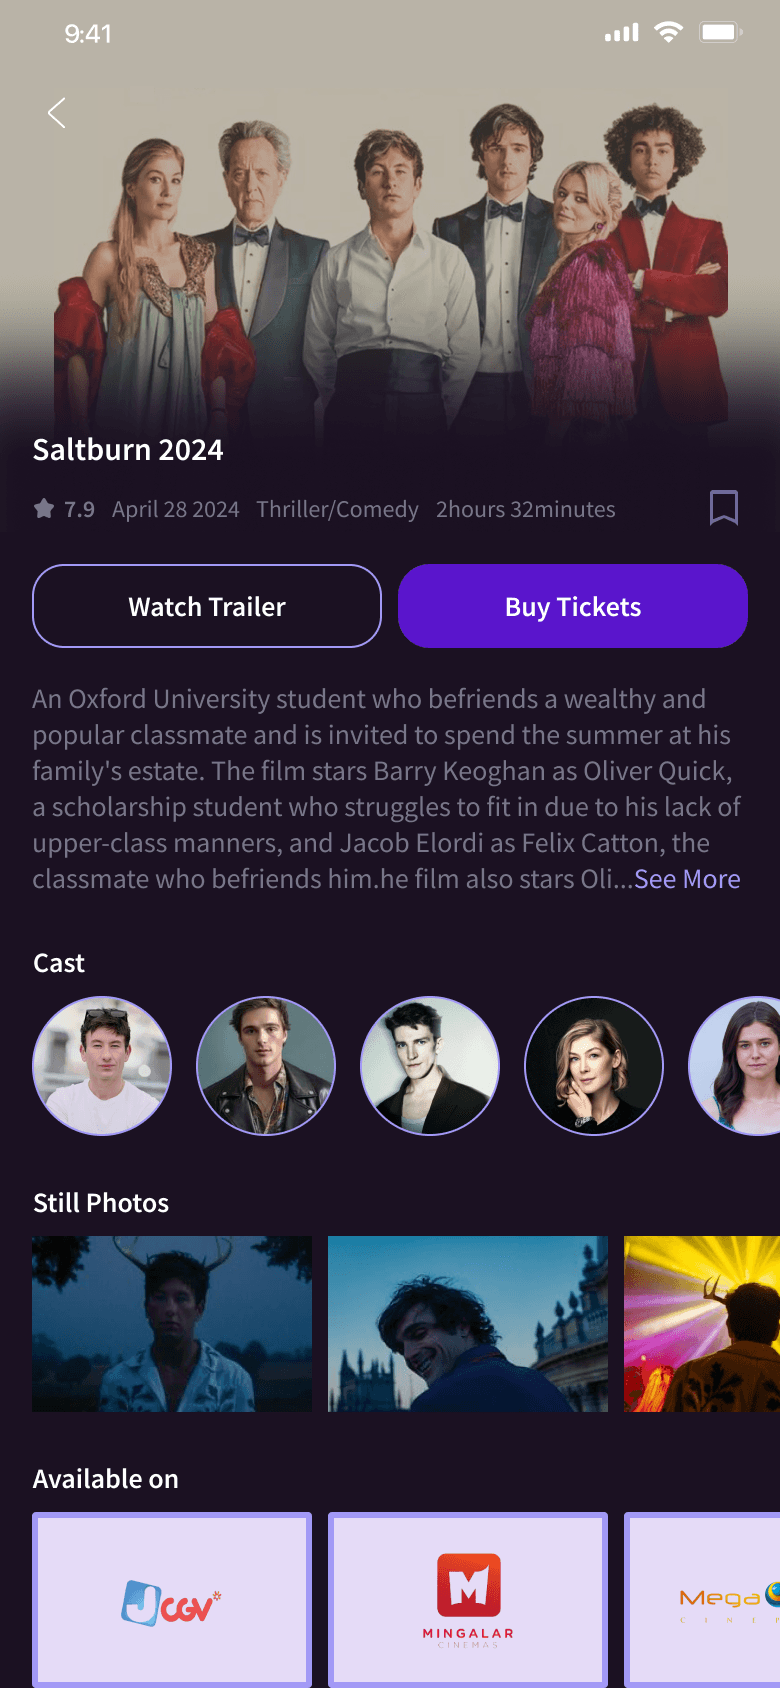
Task: Expand description with See More
Action: point(687,879)
